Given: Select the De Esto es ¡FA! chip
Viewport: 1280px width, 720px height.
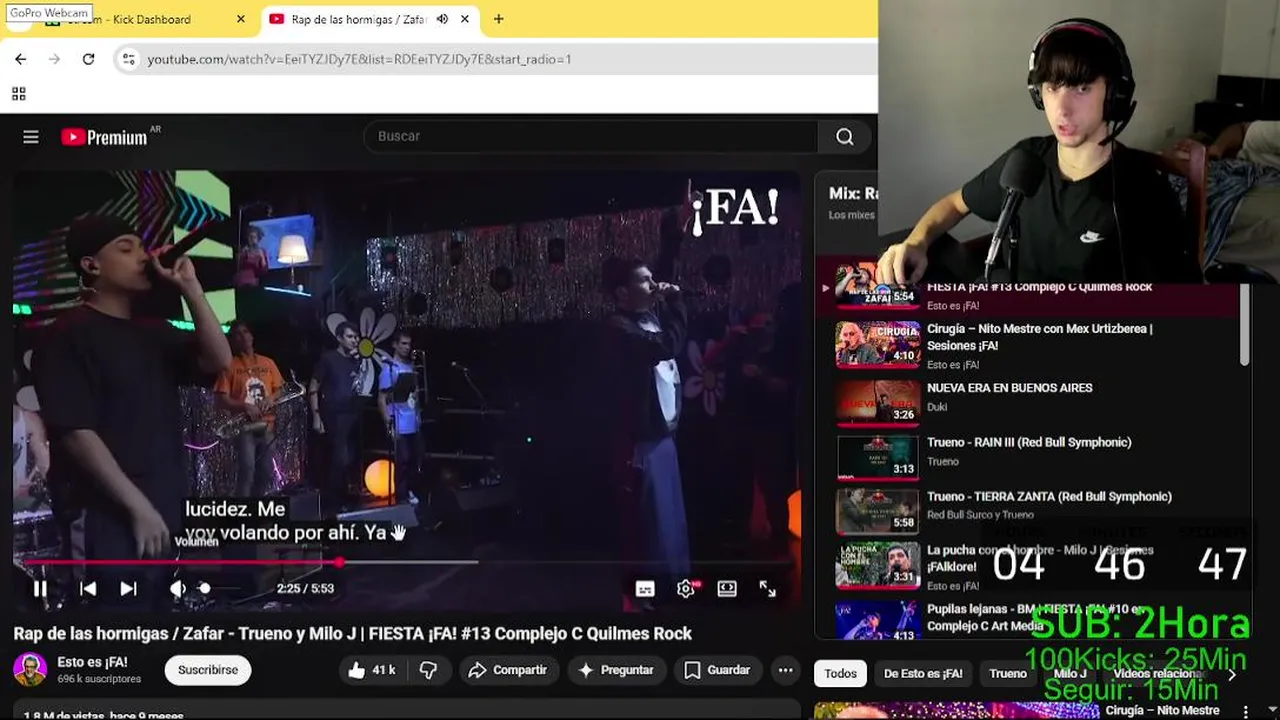Looking at the screenshot, I should [x=923, y=673].
